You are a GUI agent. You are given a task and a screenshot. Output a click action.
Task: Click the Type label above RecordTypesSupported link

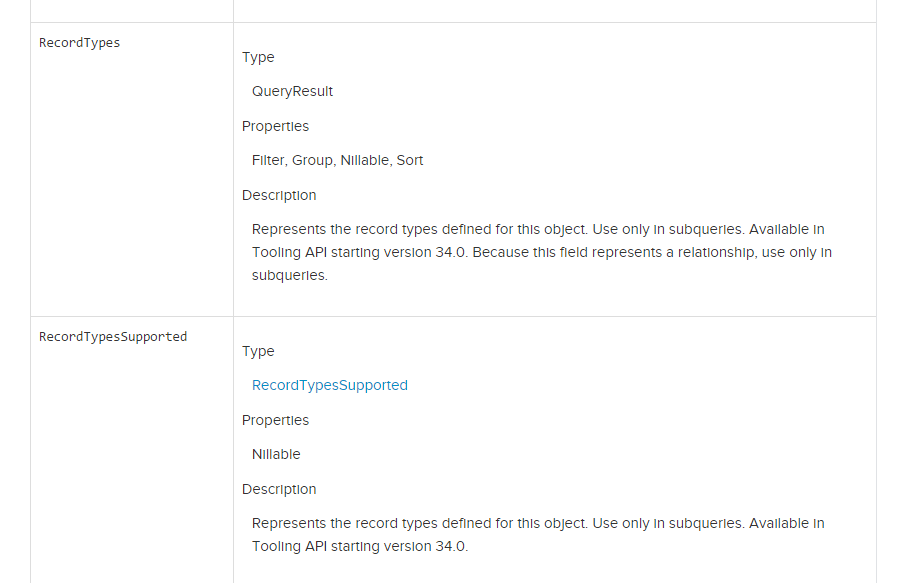[258, 351]
